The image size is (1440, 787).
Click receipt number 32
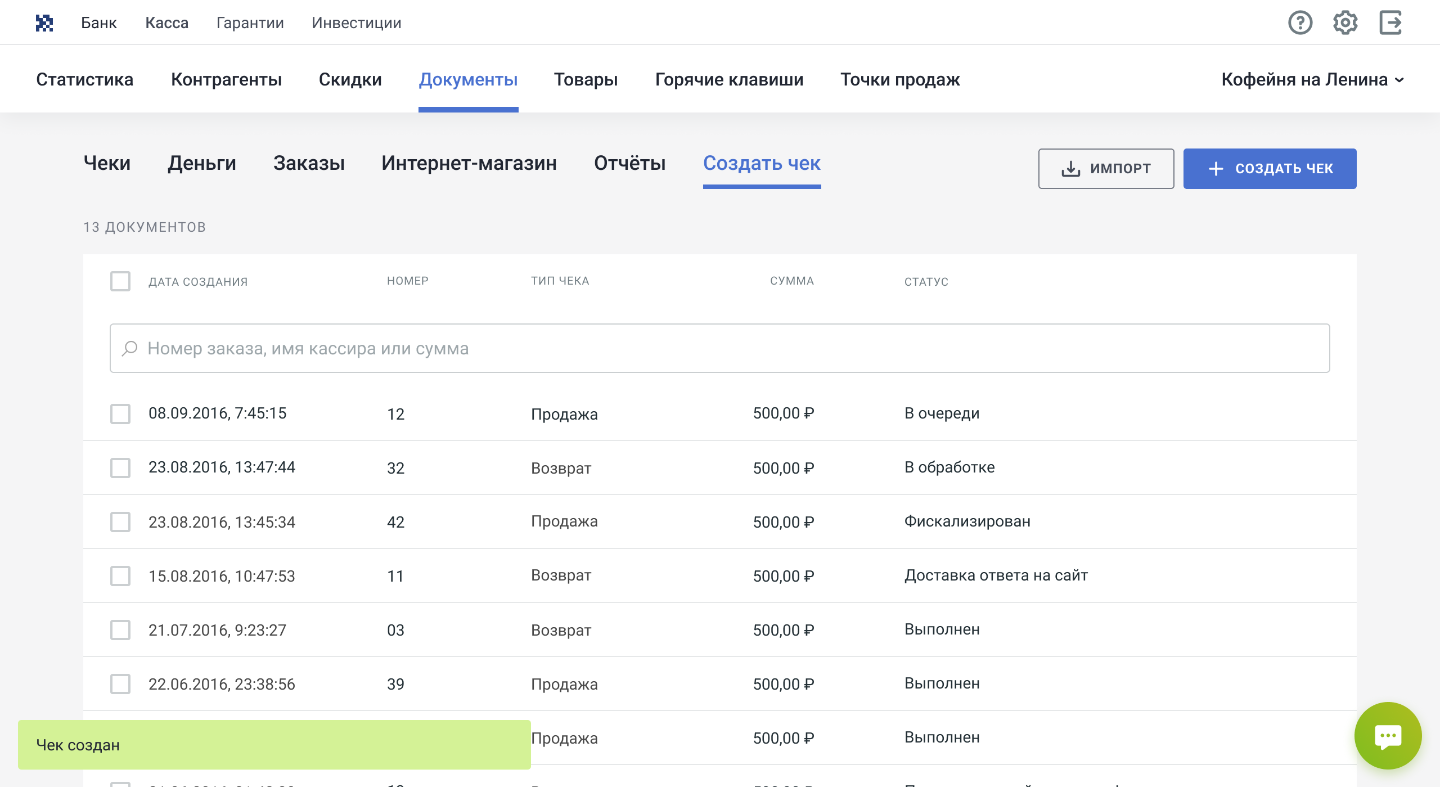click(x=396, y=468)
